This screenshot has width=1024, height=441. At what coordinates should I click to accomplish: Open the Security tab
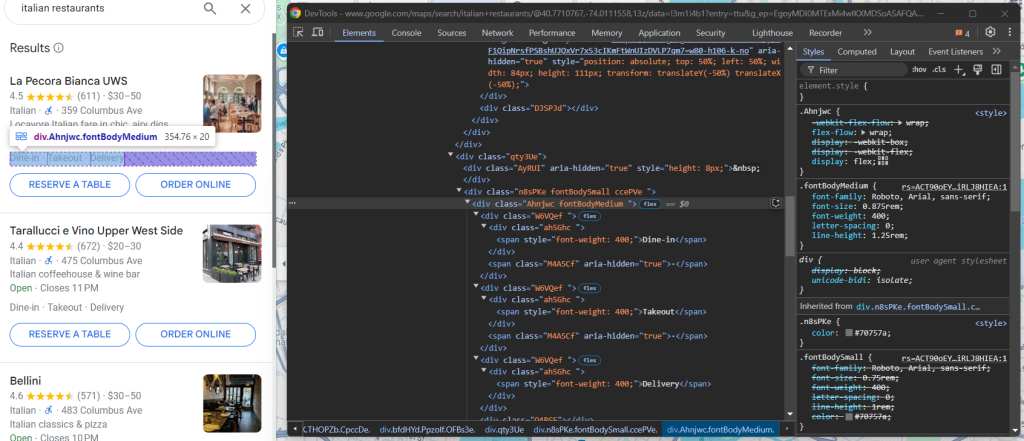[x=711, y=33]
